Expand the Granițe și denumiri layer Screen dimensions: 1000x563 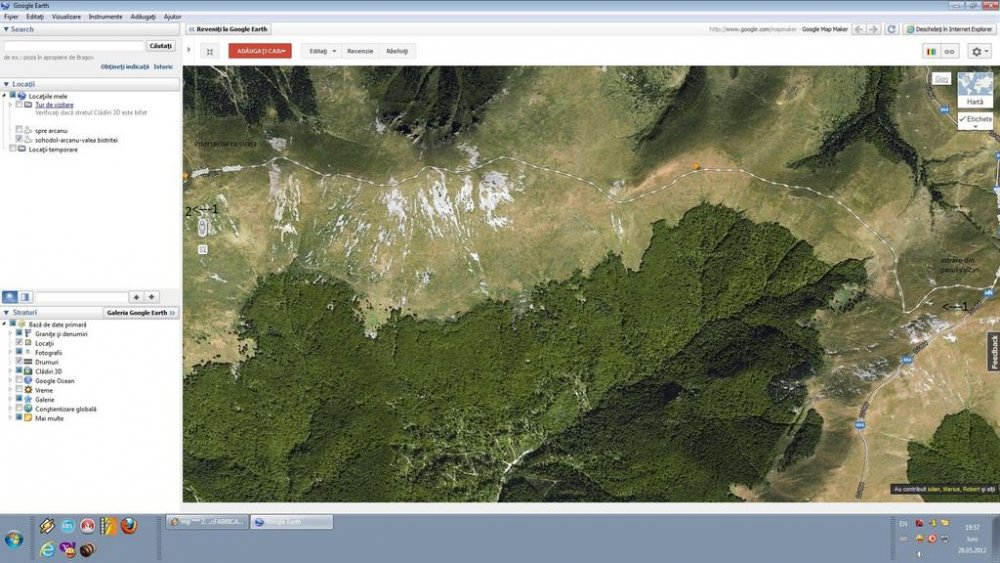tap(10, 333)
